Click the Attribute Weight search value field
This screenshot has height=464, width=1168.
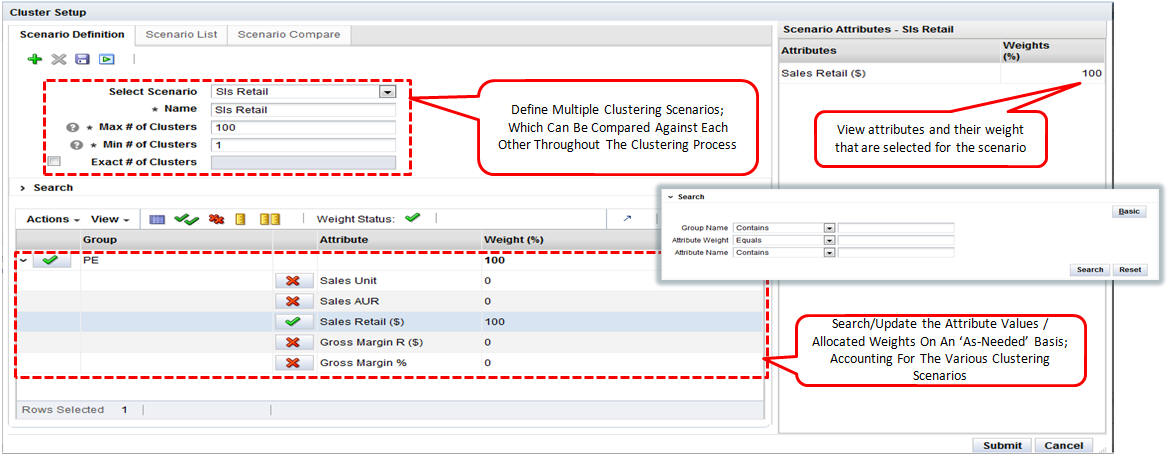(x=896, y=241)
